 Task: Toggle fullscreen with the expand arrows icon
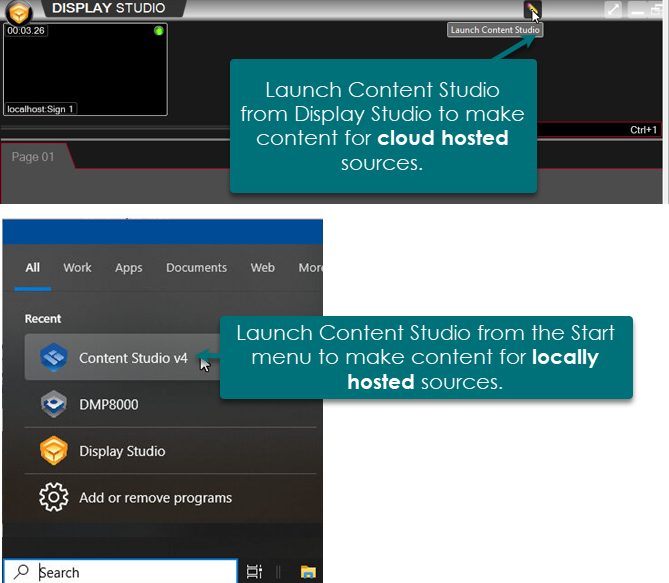click(x=613, y=10)
